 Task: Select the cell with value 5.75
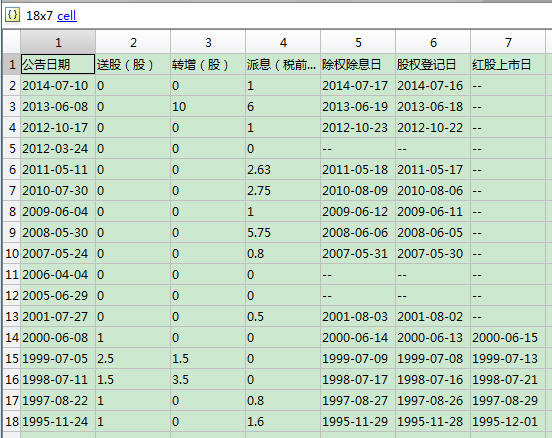pos(283,233)
